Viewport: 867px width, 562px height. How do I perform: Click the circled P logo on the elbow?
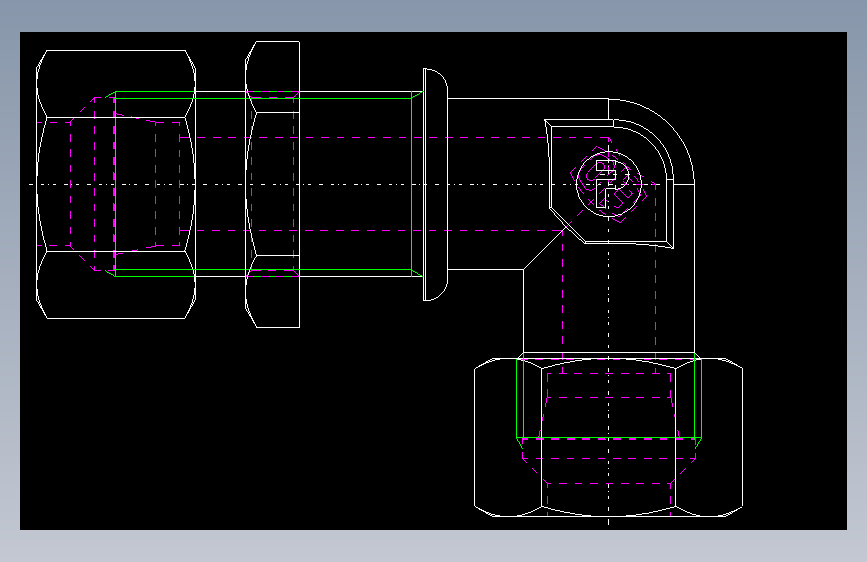pos(608,184)
